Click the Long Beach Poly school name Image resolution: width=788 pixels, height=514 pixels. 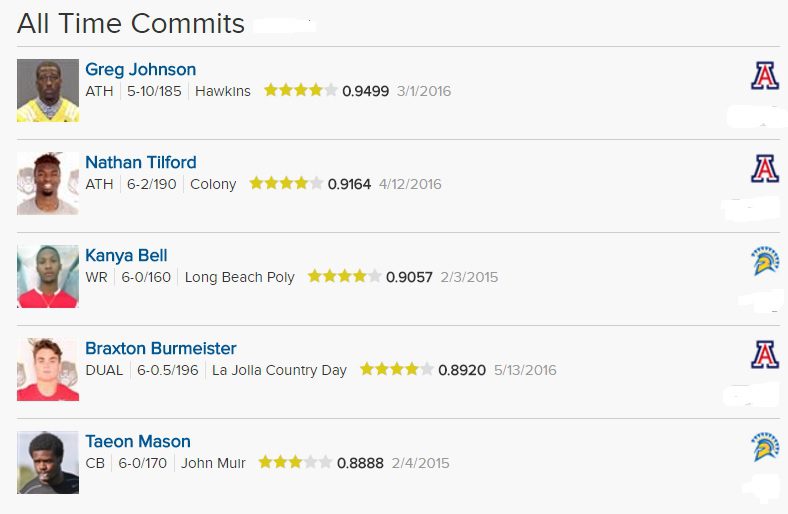point(239,277)
